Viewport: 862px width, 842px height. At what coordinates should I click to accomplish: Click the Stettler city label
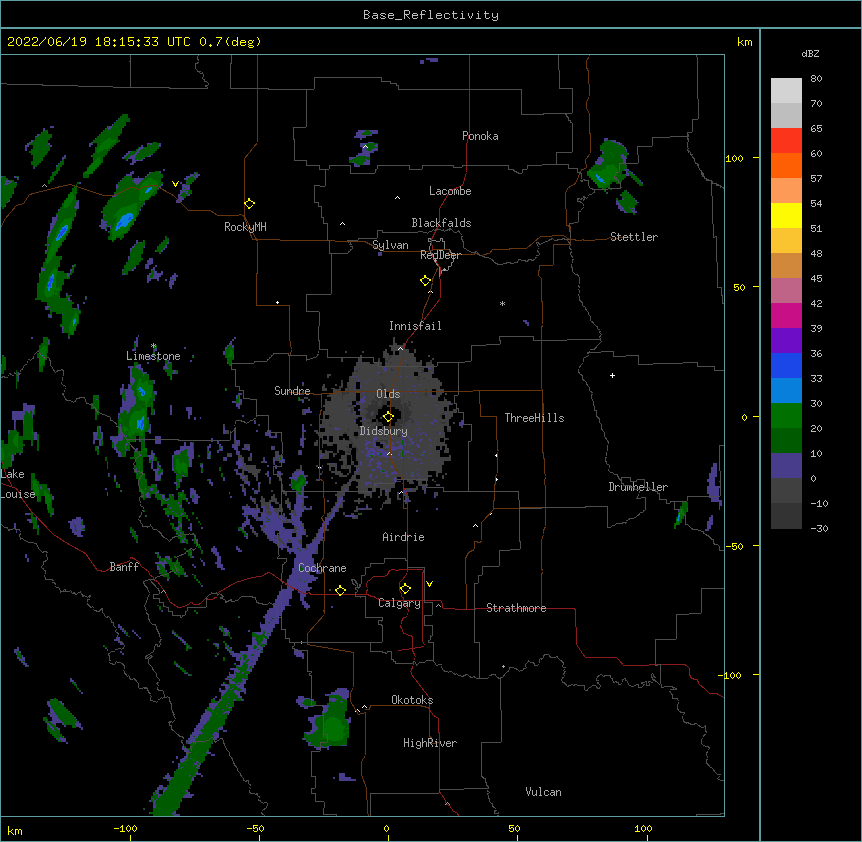click(x=634, y=237)
